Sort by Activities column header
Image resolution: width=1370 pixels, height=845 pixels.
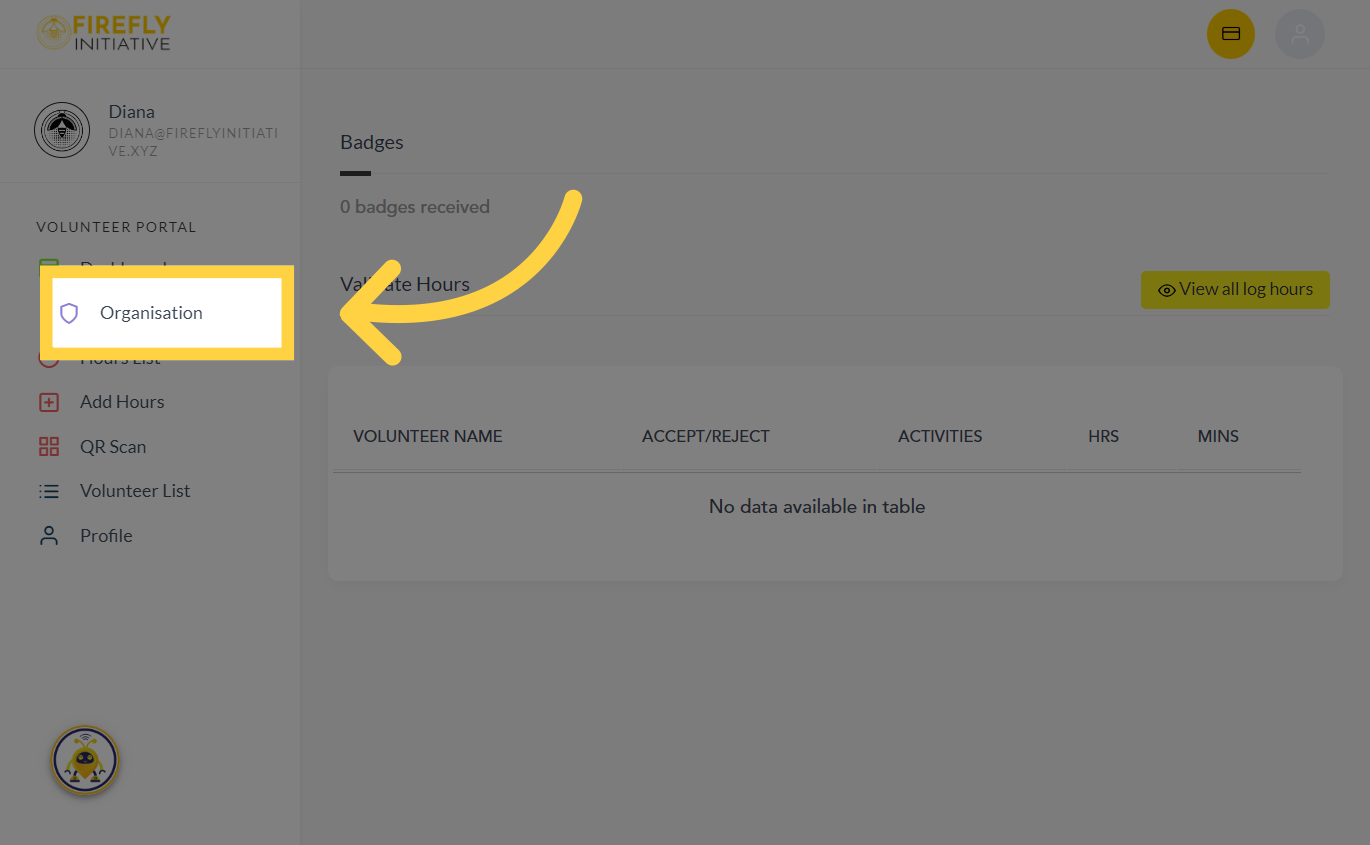click(x=940, y=436)
